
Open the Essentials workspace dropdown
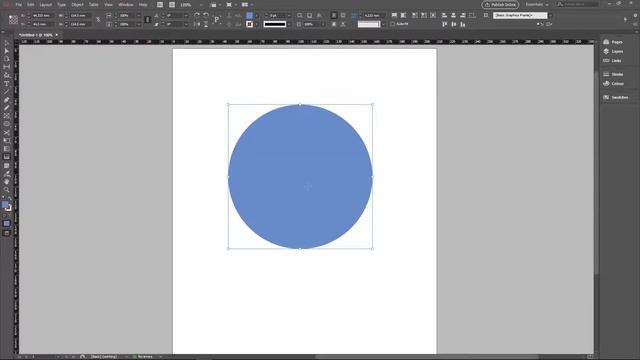(537, 4)
